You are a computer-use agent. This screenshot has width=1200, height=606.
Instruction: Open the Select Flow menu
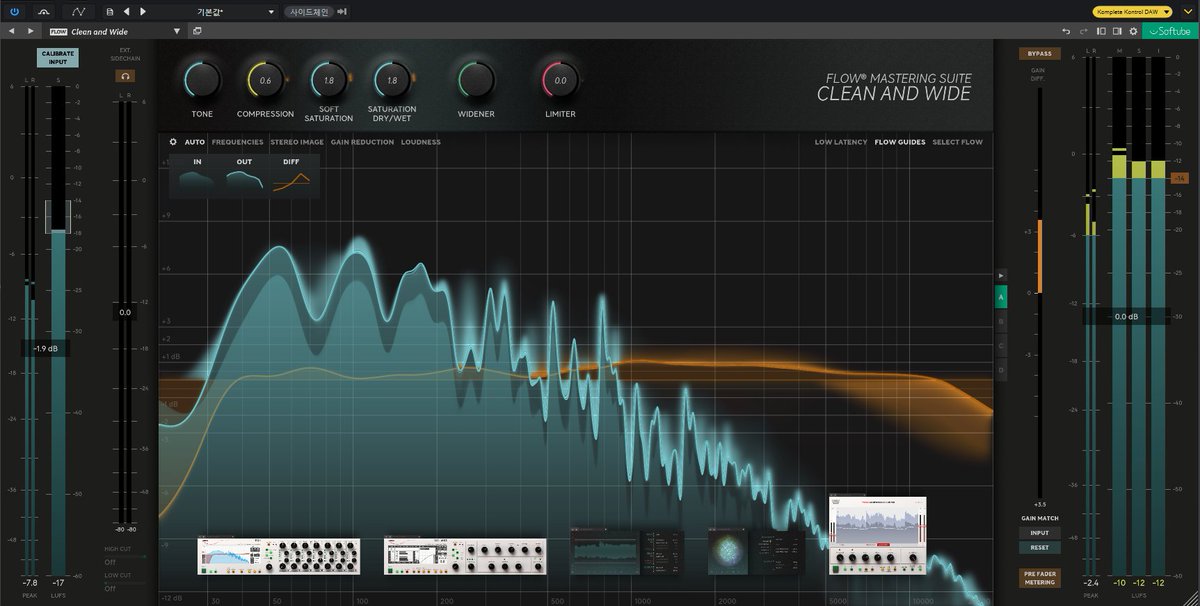click(957, 142)
